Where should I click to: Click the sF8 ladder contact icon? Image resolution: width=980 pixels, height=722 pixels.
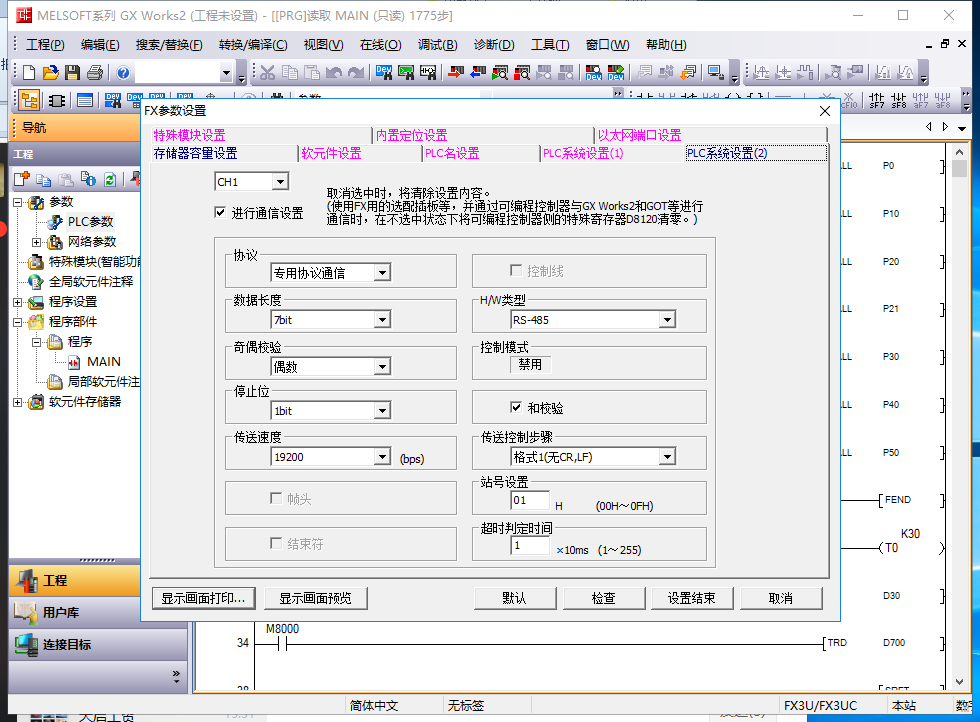tap(899, 100)
